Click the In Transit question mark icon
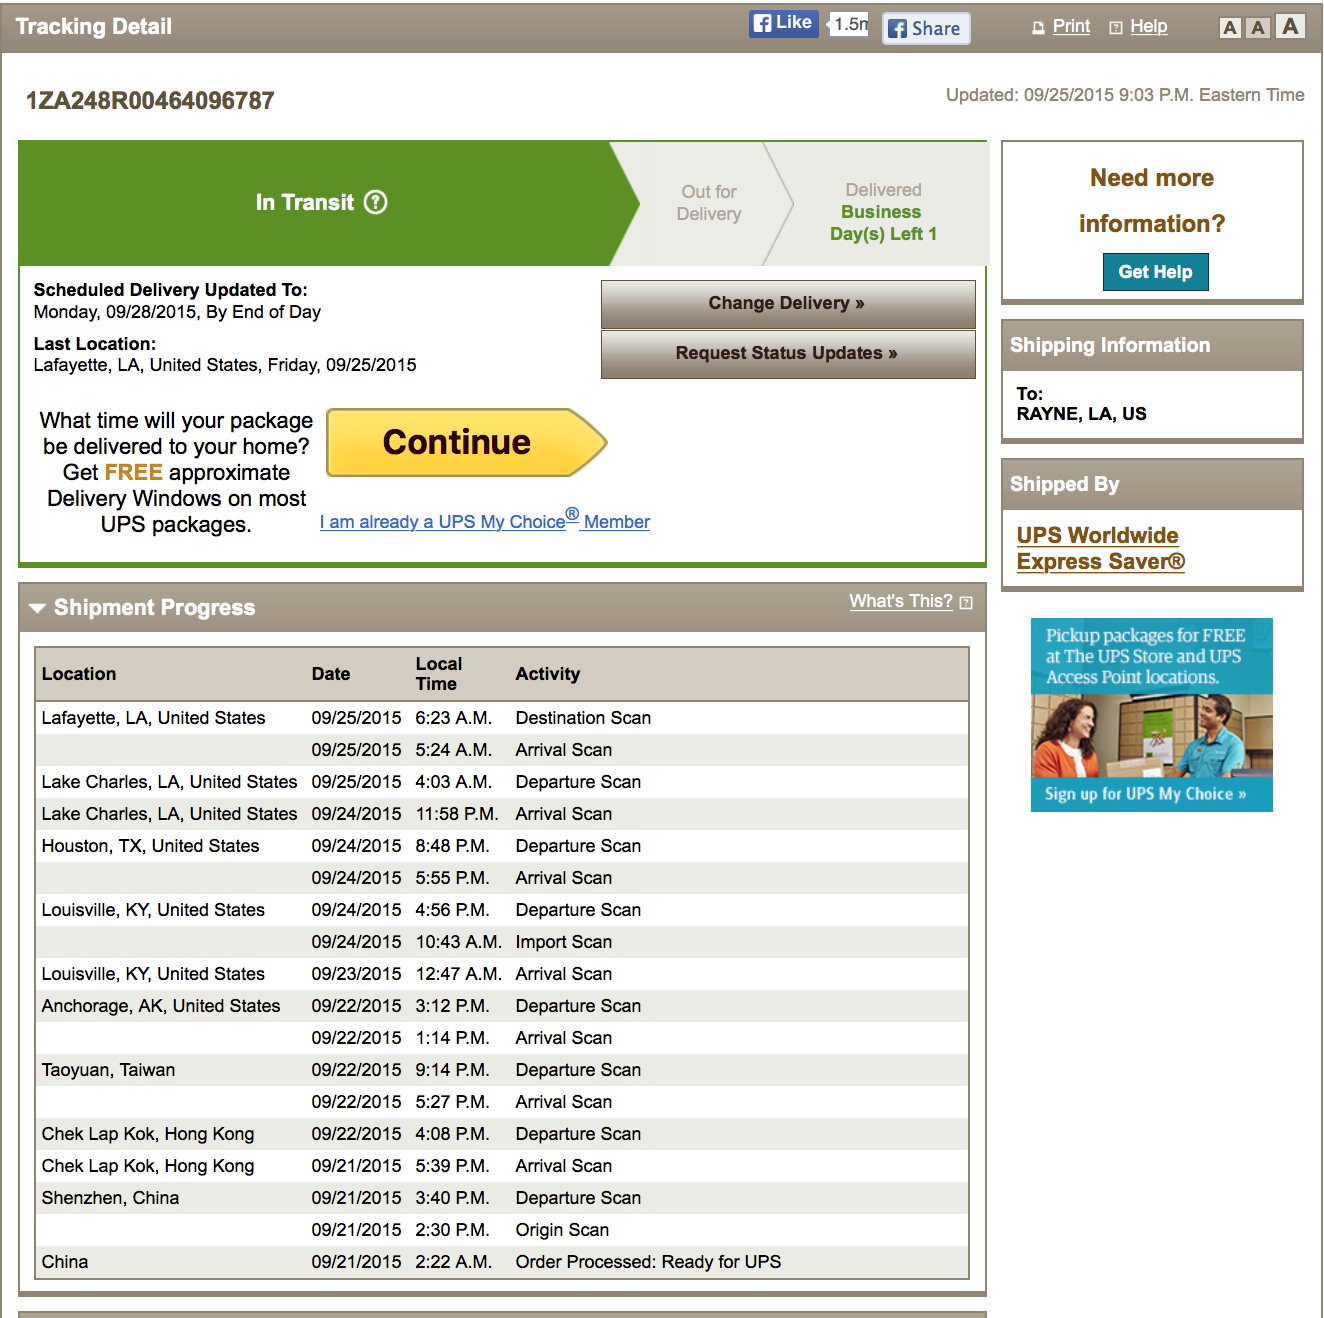The height and width of the screenshot is (1318, 1324). tap(376, 202)
